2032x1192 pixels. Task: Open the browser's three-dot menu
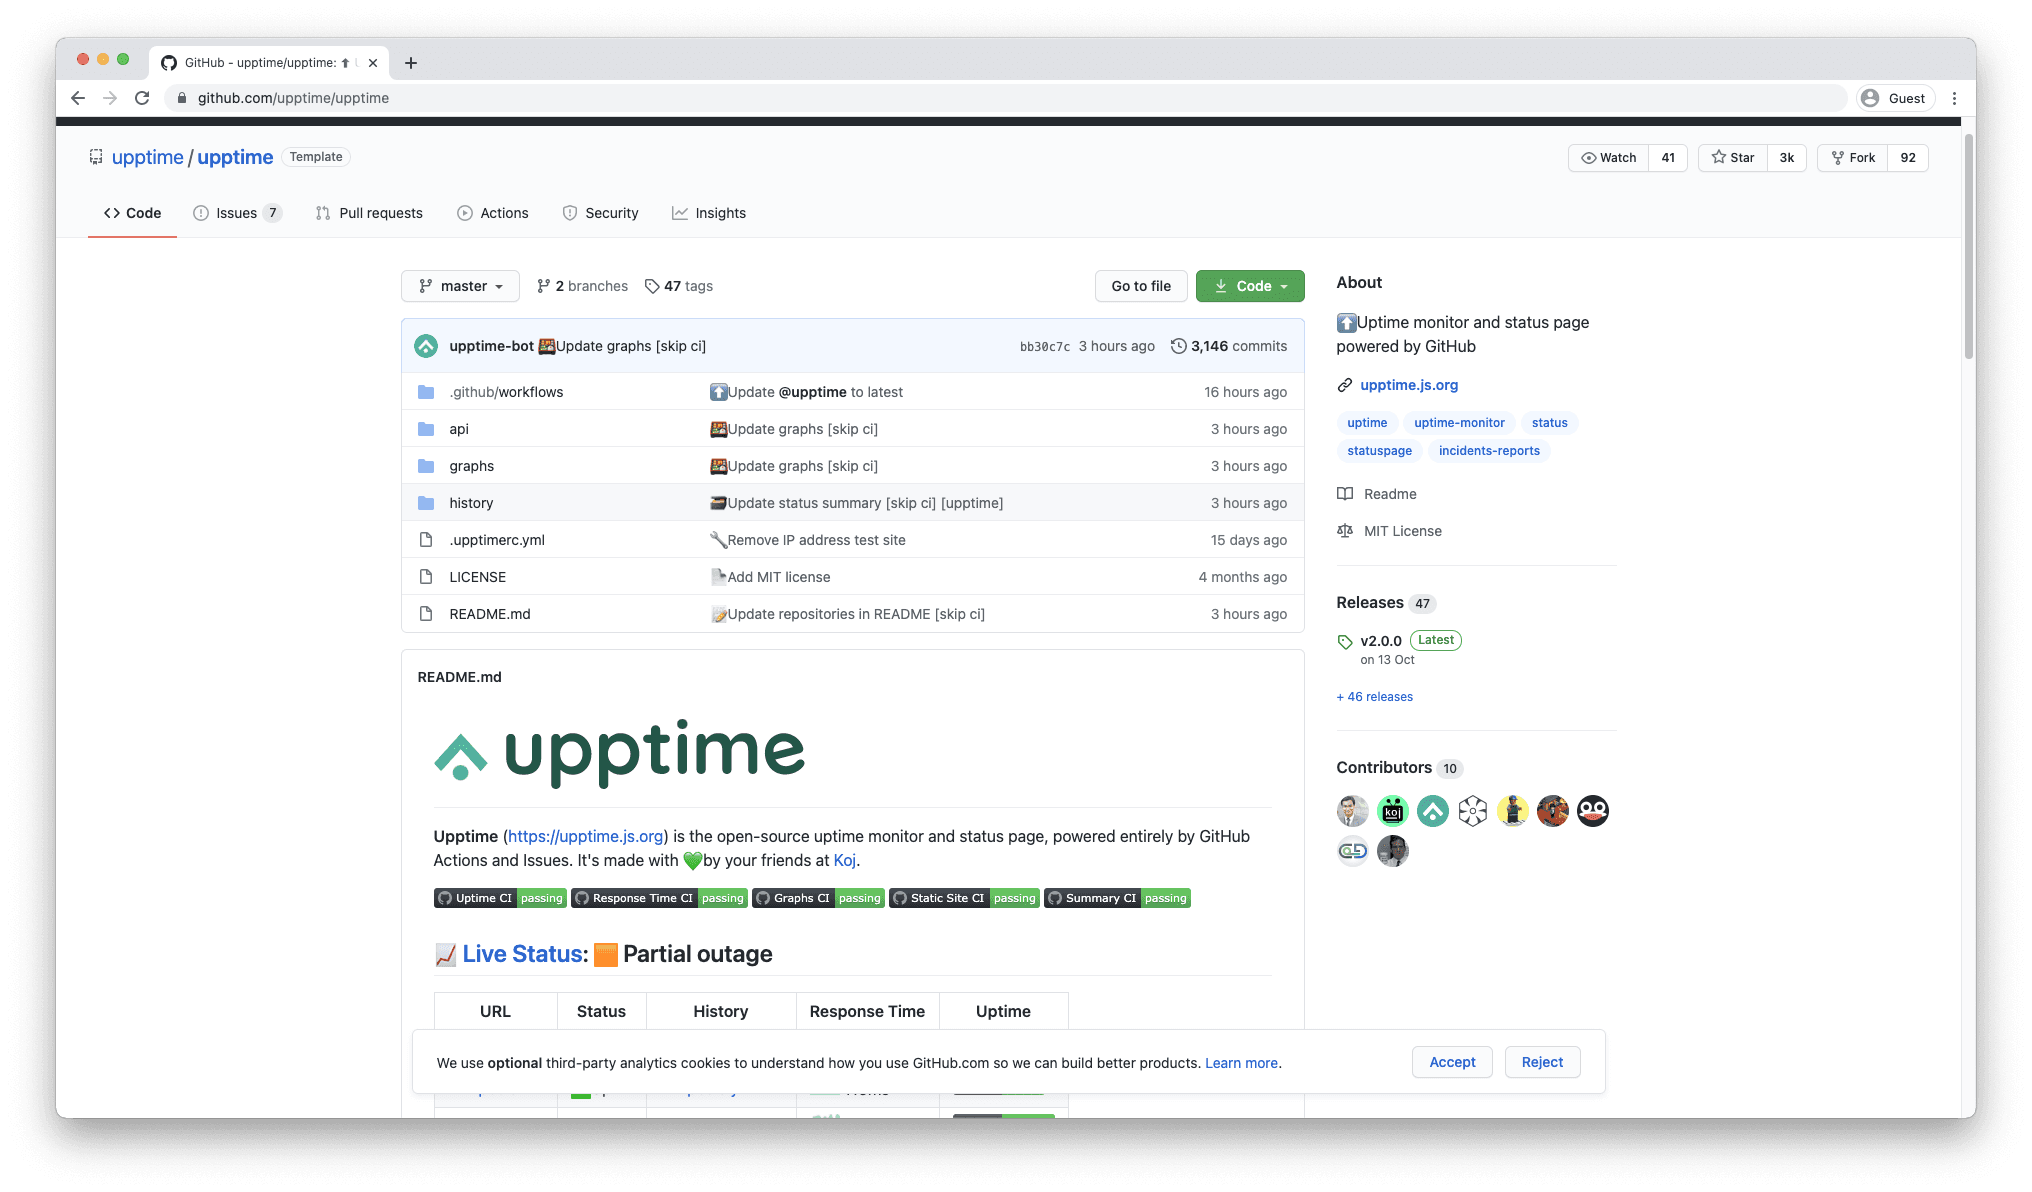1955,98
